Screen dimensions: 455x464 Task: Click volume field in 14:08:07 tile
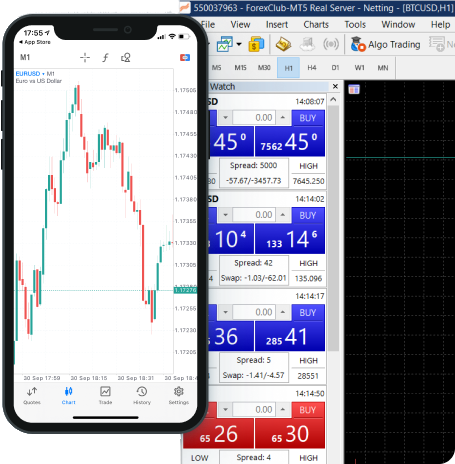(x=254, y=118)
